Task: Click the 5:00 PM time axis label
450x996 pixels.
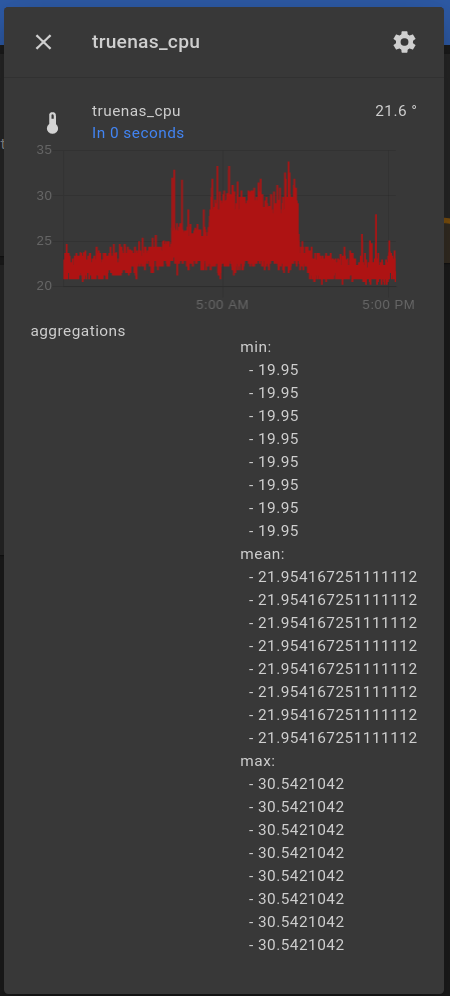Action: pos(388,305)
